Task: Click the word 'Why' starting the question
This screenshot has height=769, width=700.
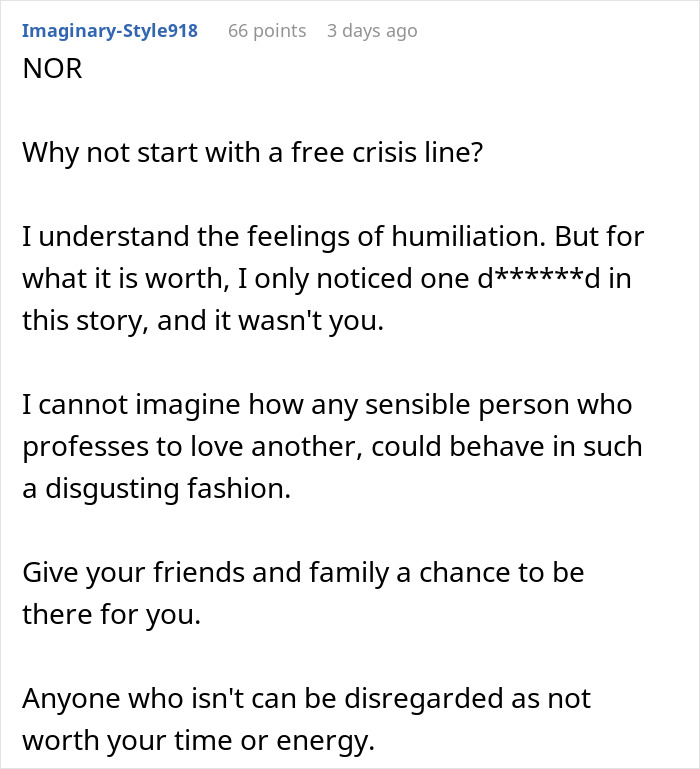Action: [x=47, y=153]
